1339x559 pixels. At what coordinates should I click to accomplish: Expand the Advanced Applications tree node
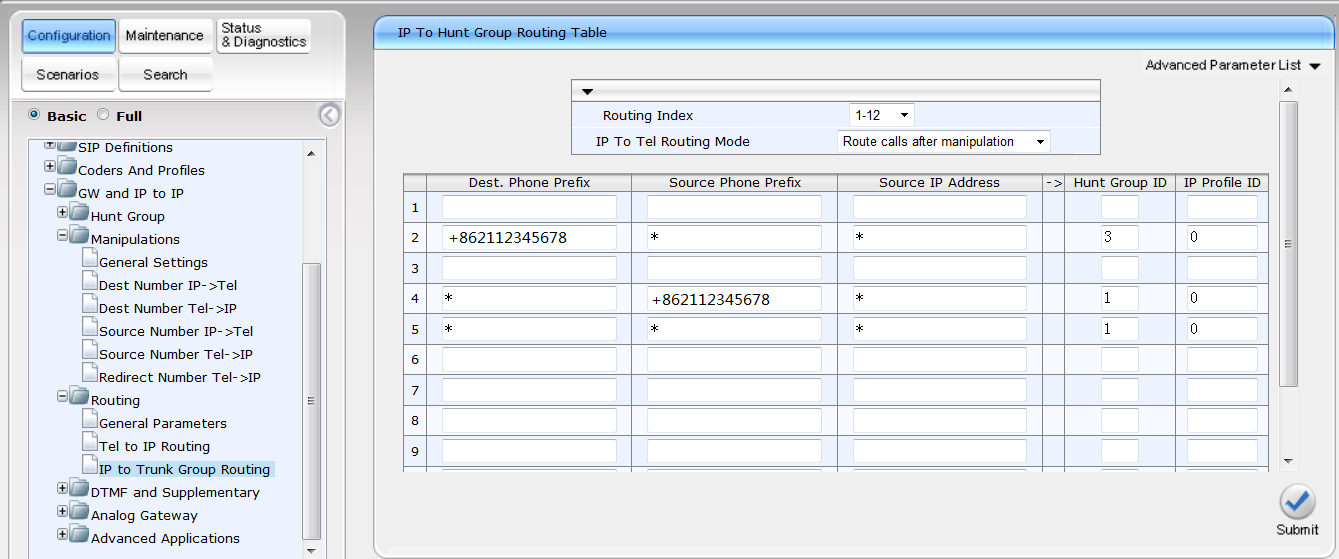62,535
